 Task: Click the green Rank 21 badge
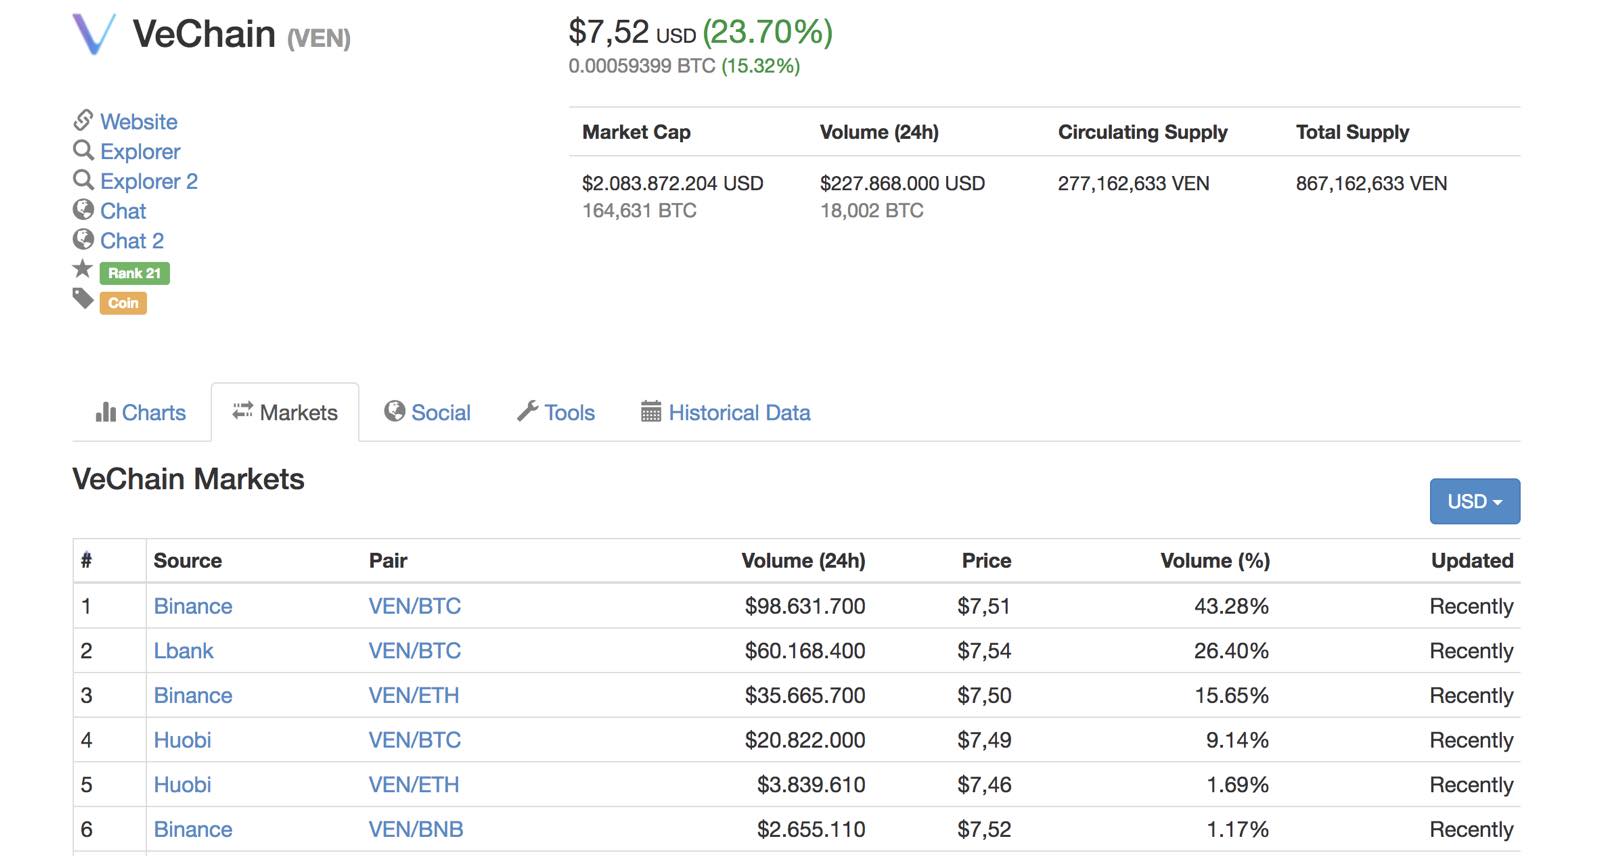135,273
